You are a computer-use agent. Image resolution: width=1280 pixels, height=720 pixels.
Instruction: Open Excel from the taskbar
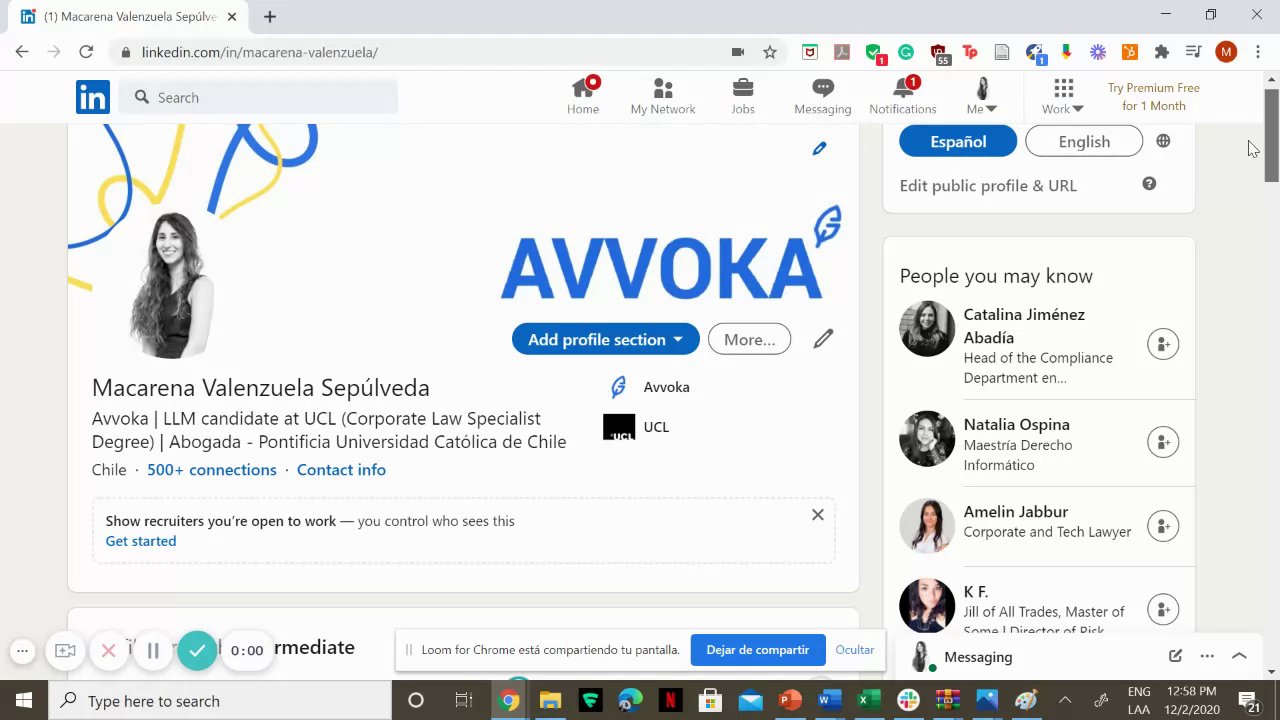point(869,700)
